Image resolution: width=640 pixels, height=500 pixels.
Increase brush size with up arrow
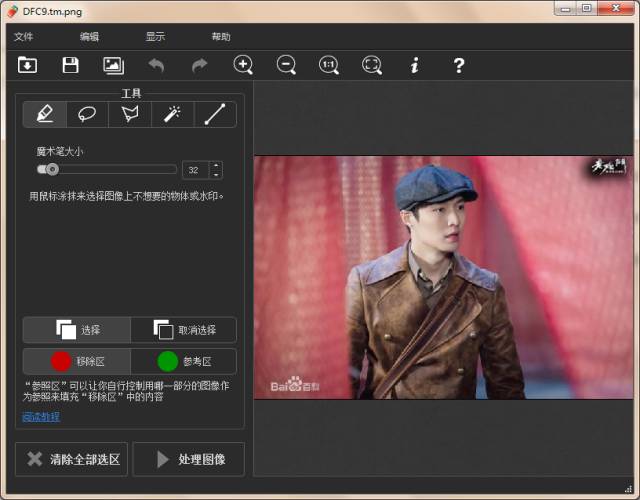point(215,165)
